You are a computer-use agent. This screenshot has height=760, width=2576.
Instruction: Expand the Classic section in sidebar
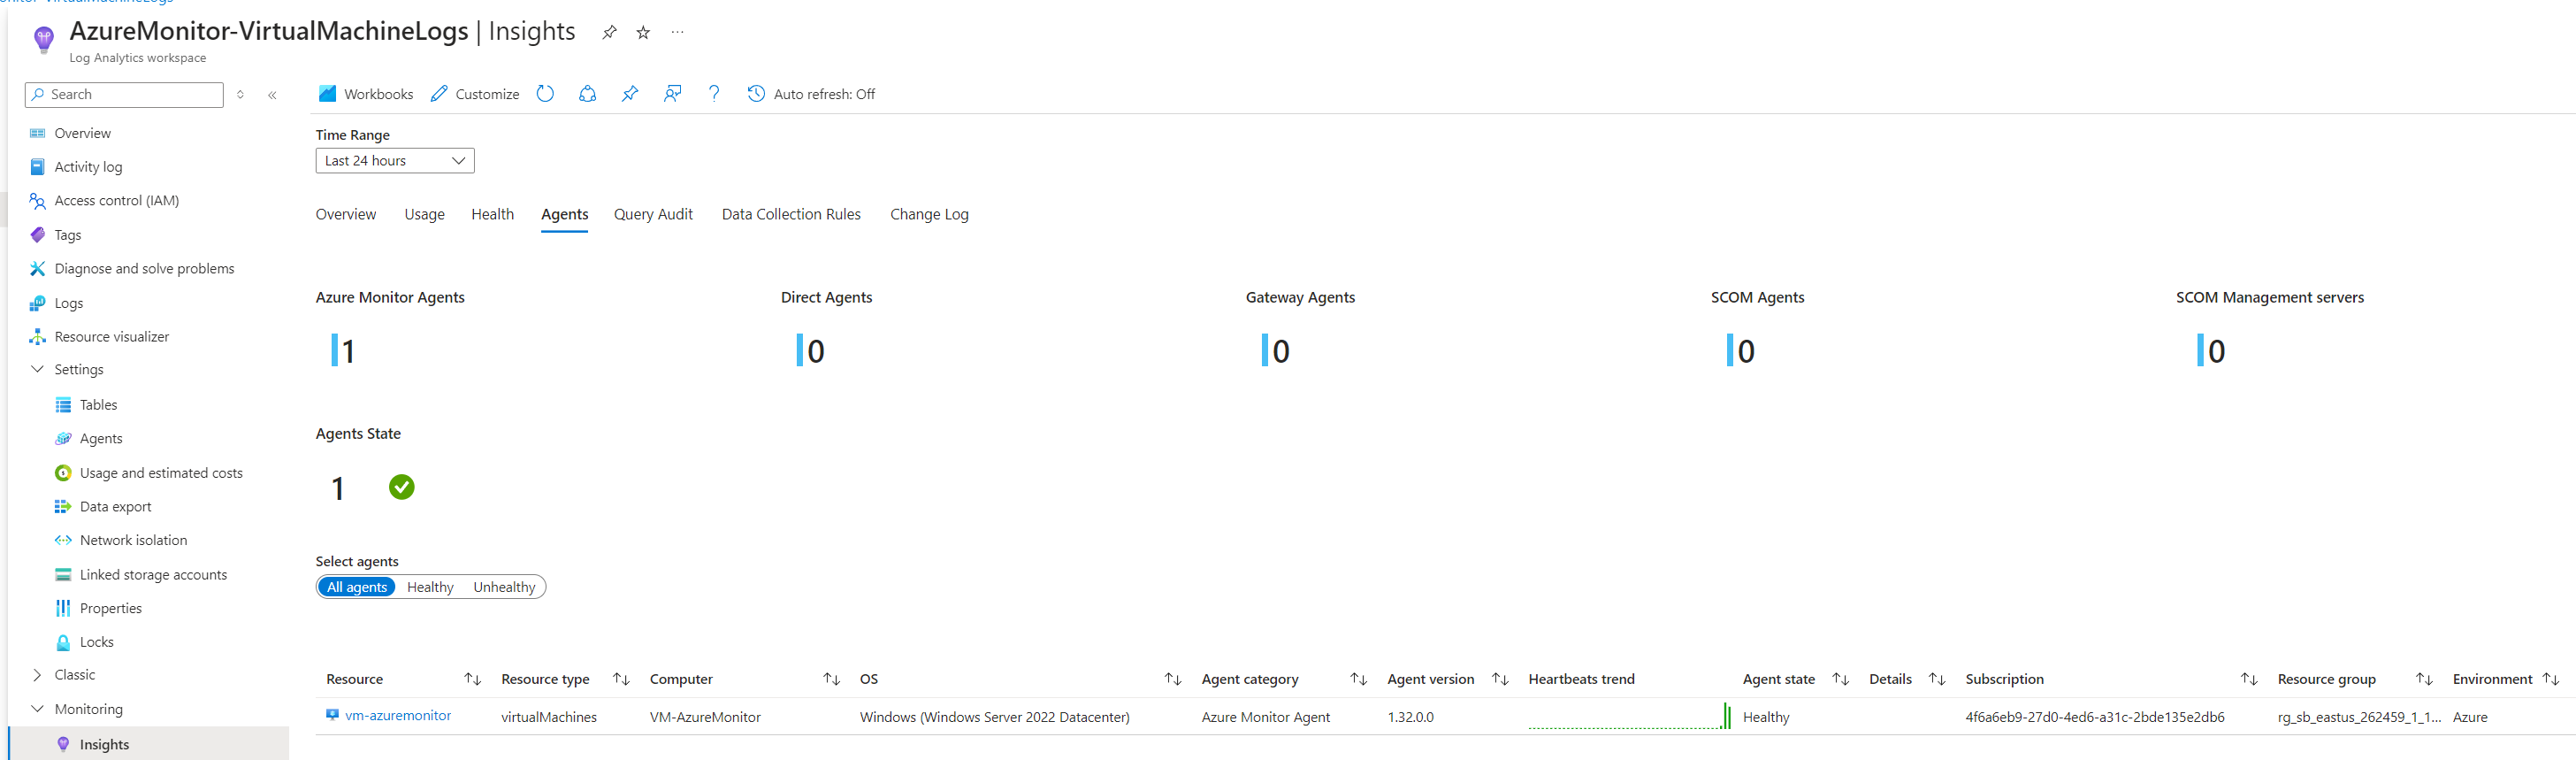pyautogui.click(x=38, y=675)
